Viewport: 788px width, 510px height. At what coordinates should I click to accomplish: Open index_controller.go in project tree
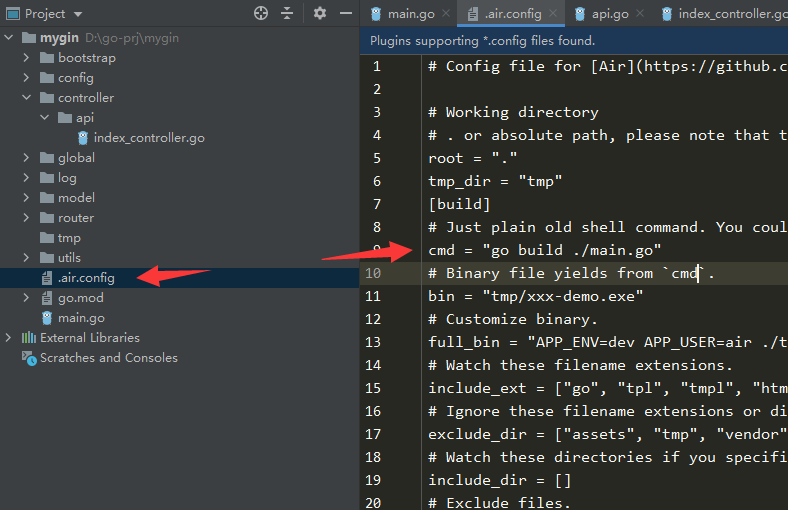pyautogui.click(x=149, y=138)
